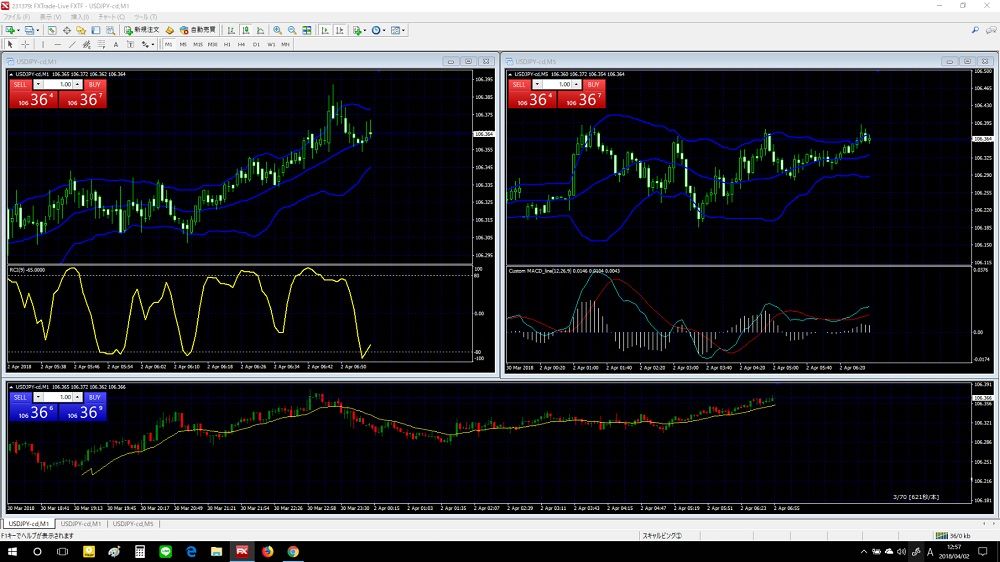Open the 挿入 menu
This screenshot has width=1000, height=562.
click(80, 17)
